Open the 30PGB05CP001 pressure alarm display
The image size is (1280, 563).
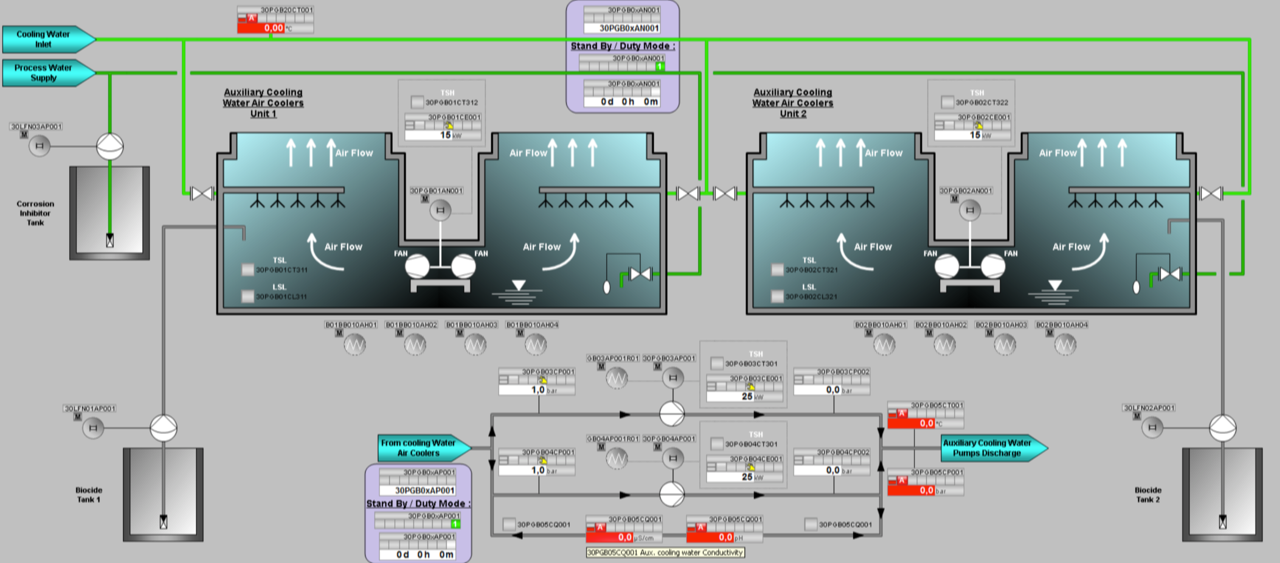[927, 482]
